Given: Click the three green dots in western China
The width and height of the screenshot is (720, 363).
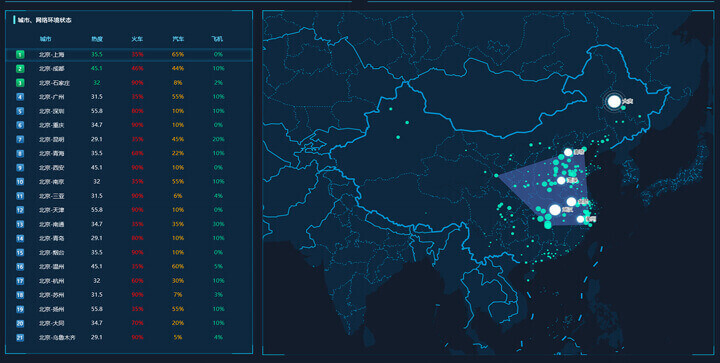Looking at the screenshot, I should (399, 123).
